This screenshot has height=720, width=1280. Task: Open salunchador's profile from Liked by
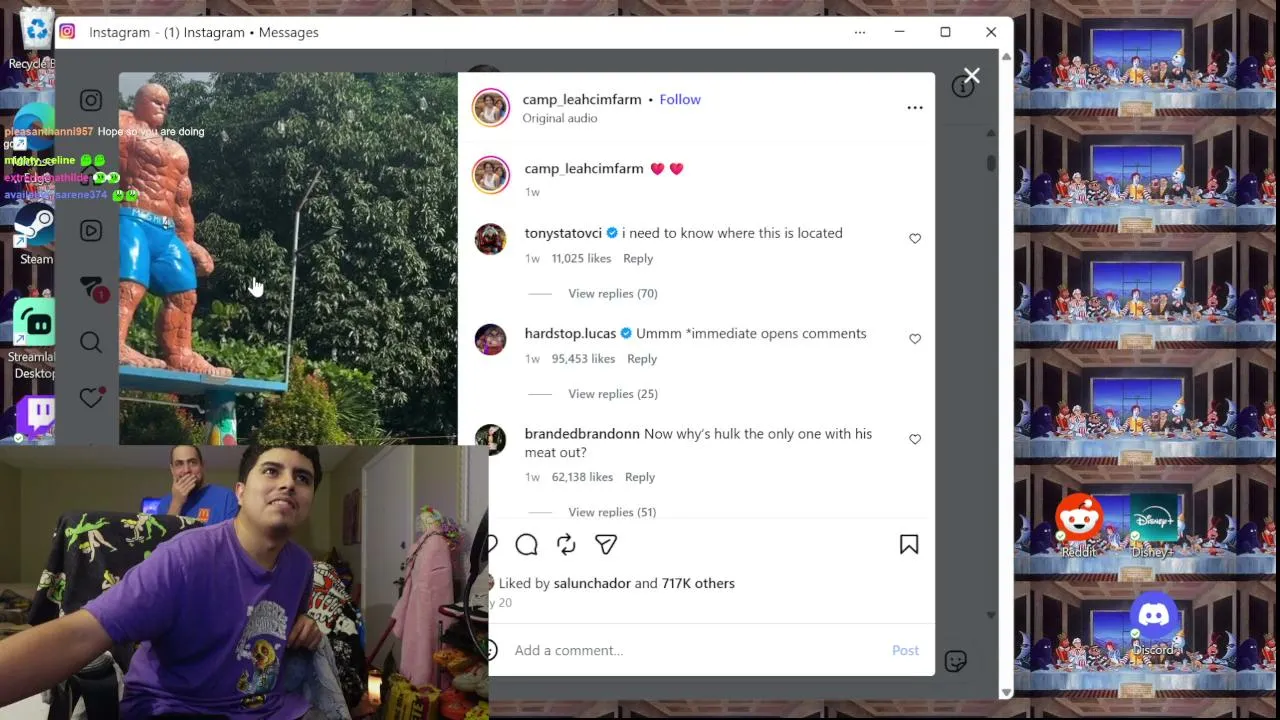pos(592,583)
